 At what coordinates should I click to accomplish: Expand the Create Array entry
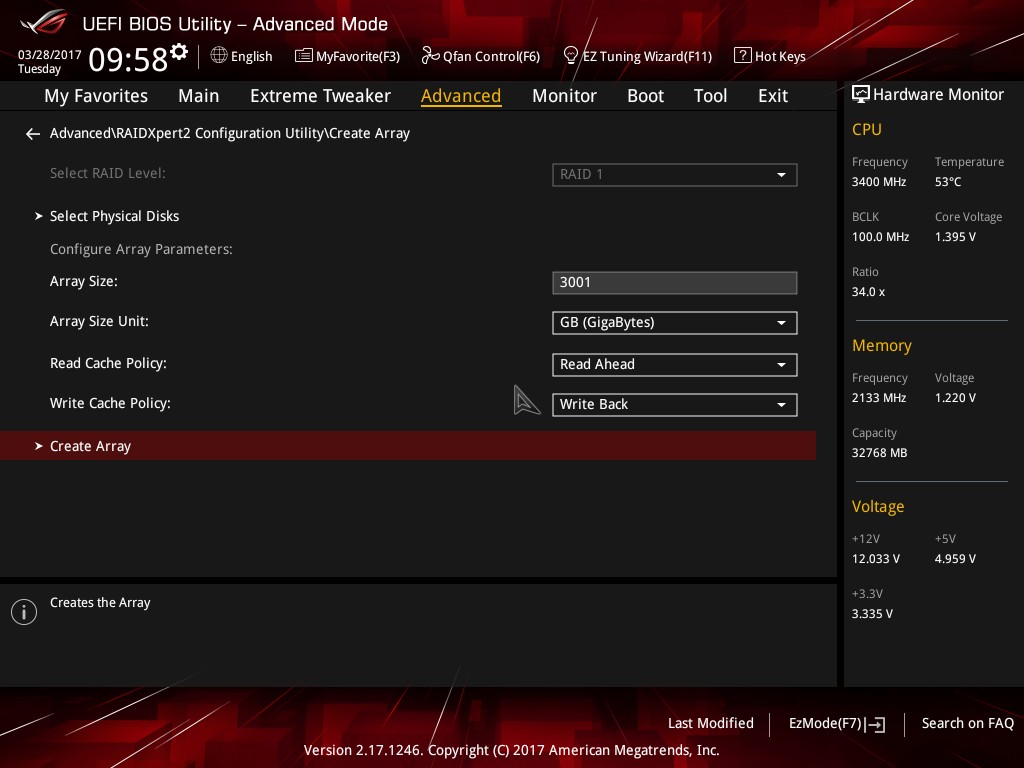90,445
